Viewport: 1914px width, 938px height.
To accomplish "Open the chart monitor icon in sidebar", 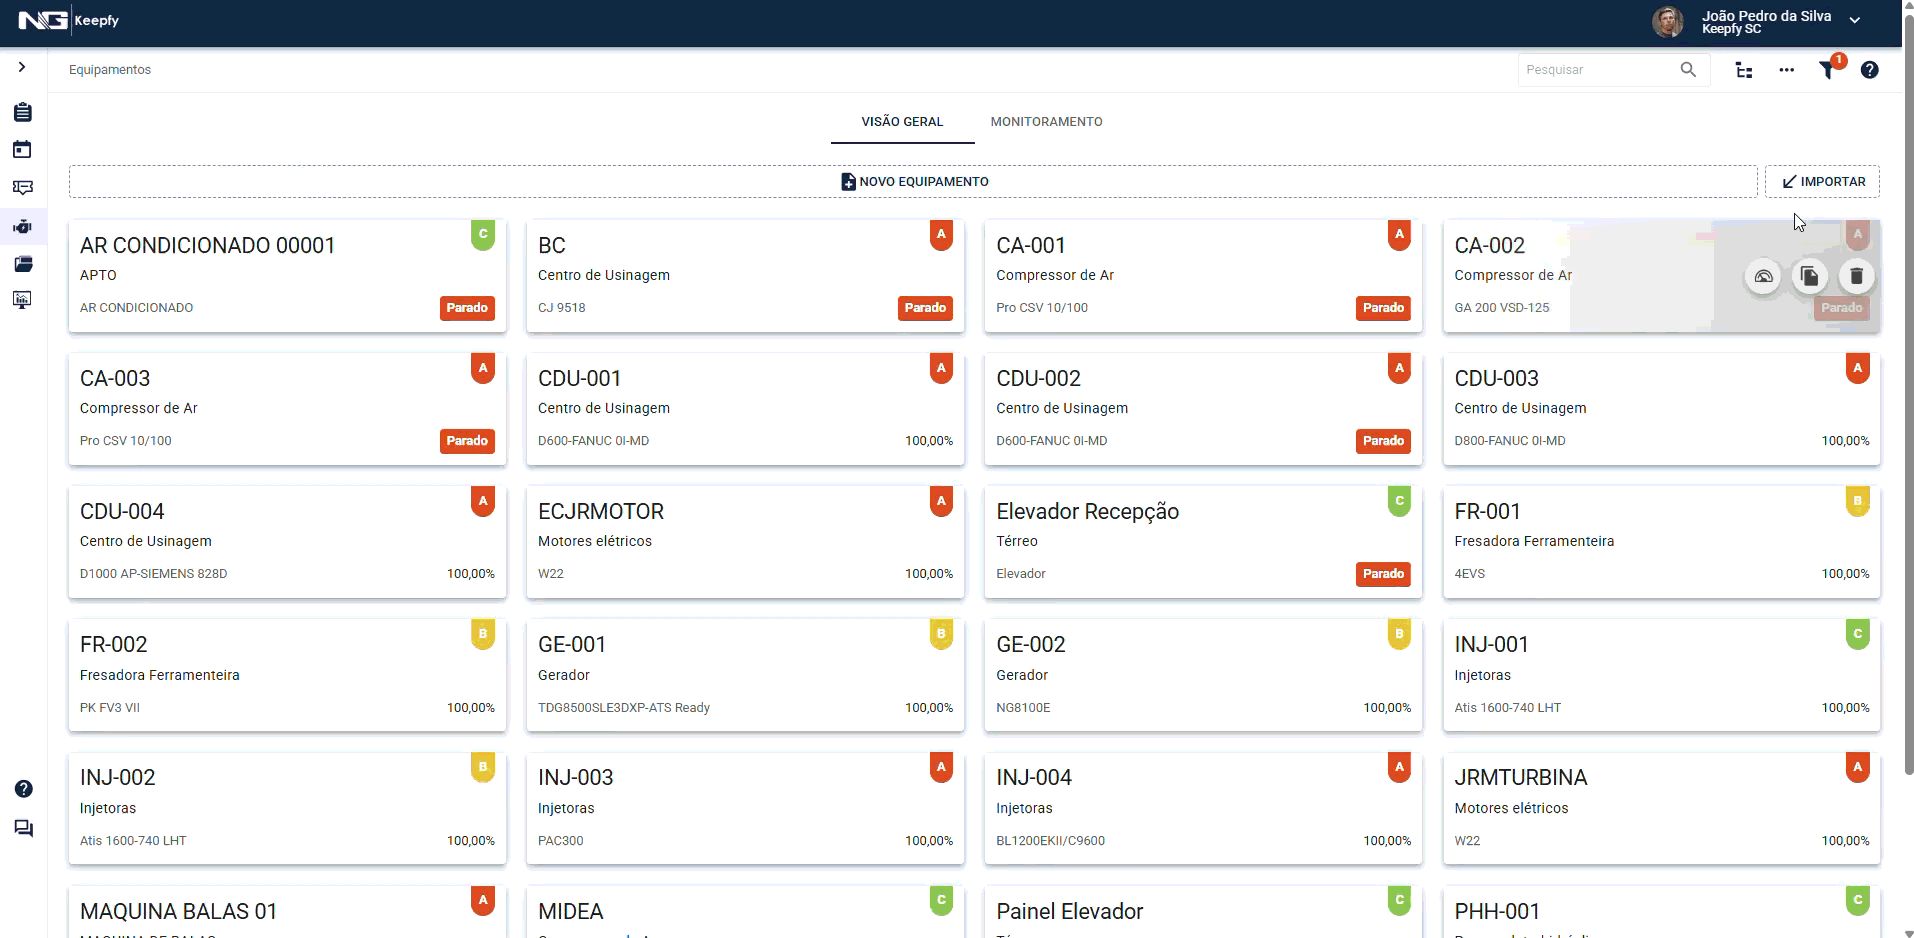I will click(x=23, y=300).
